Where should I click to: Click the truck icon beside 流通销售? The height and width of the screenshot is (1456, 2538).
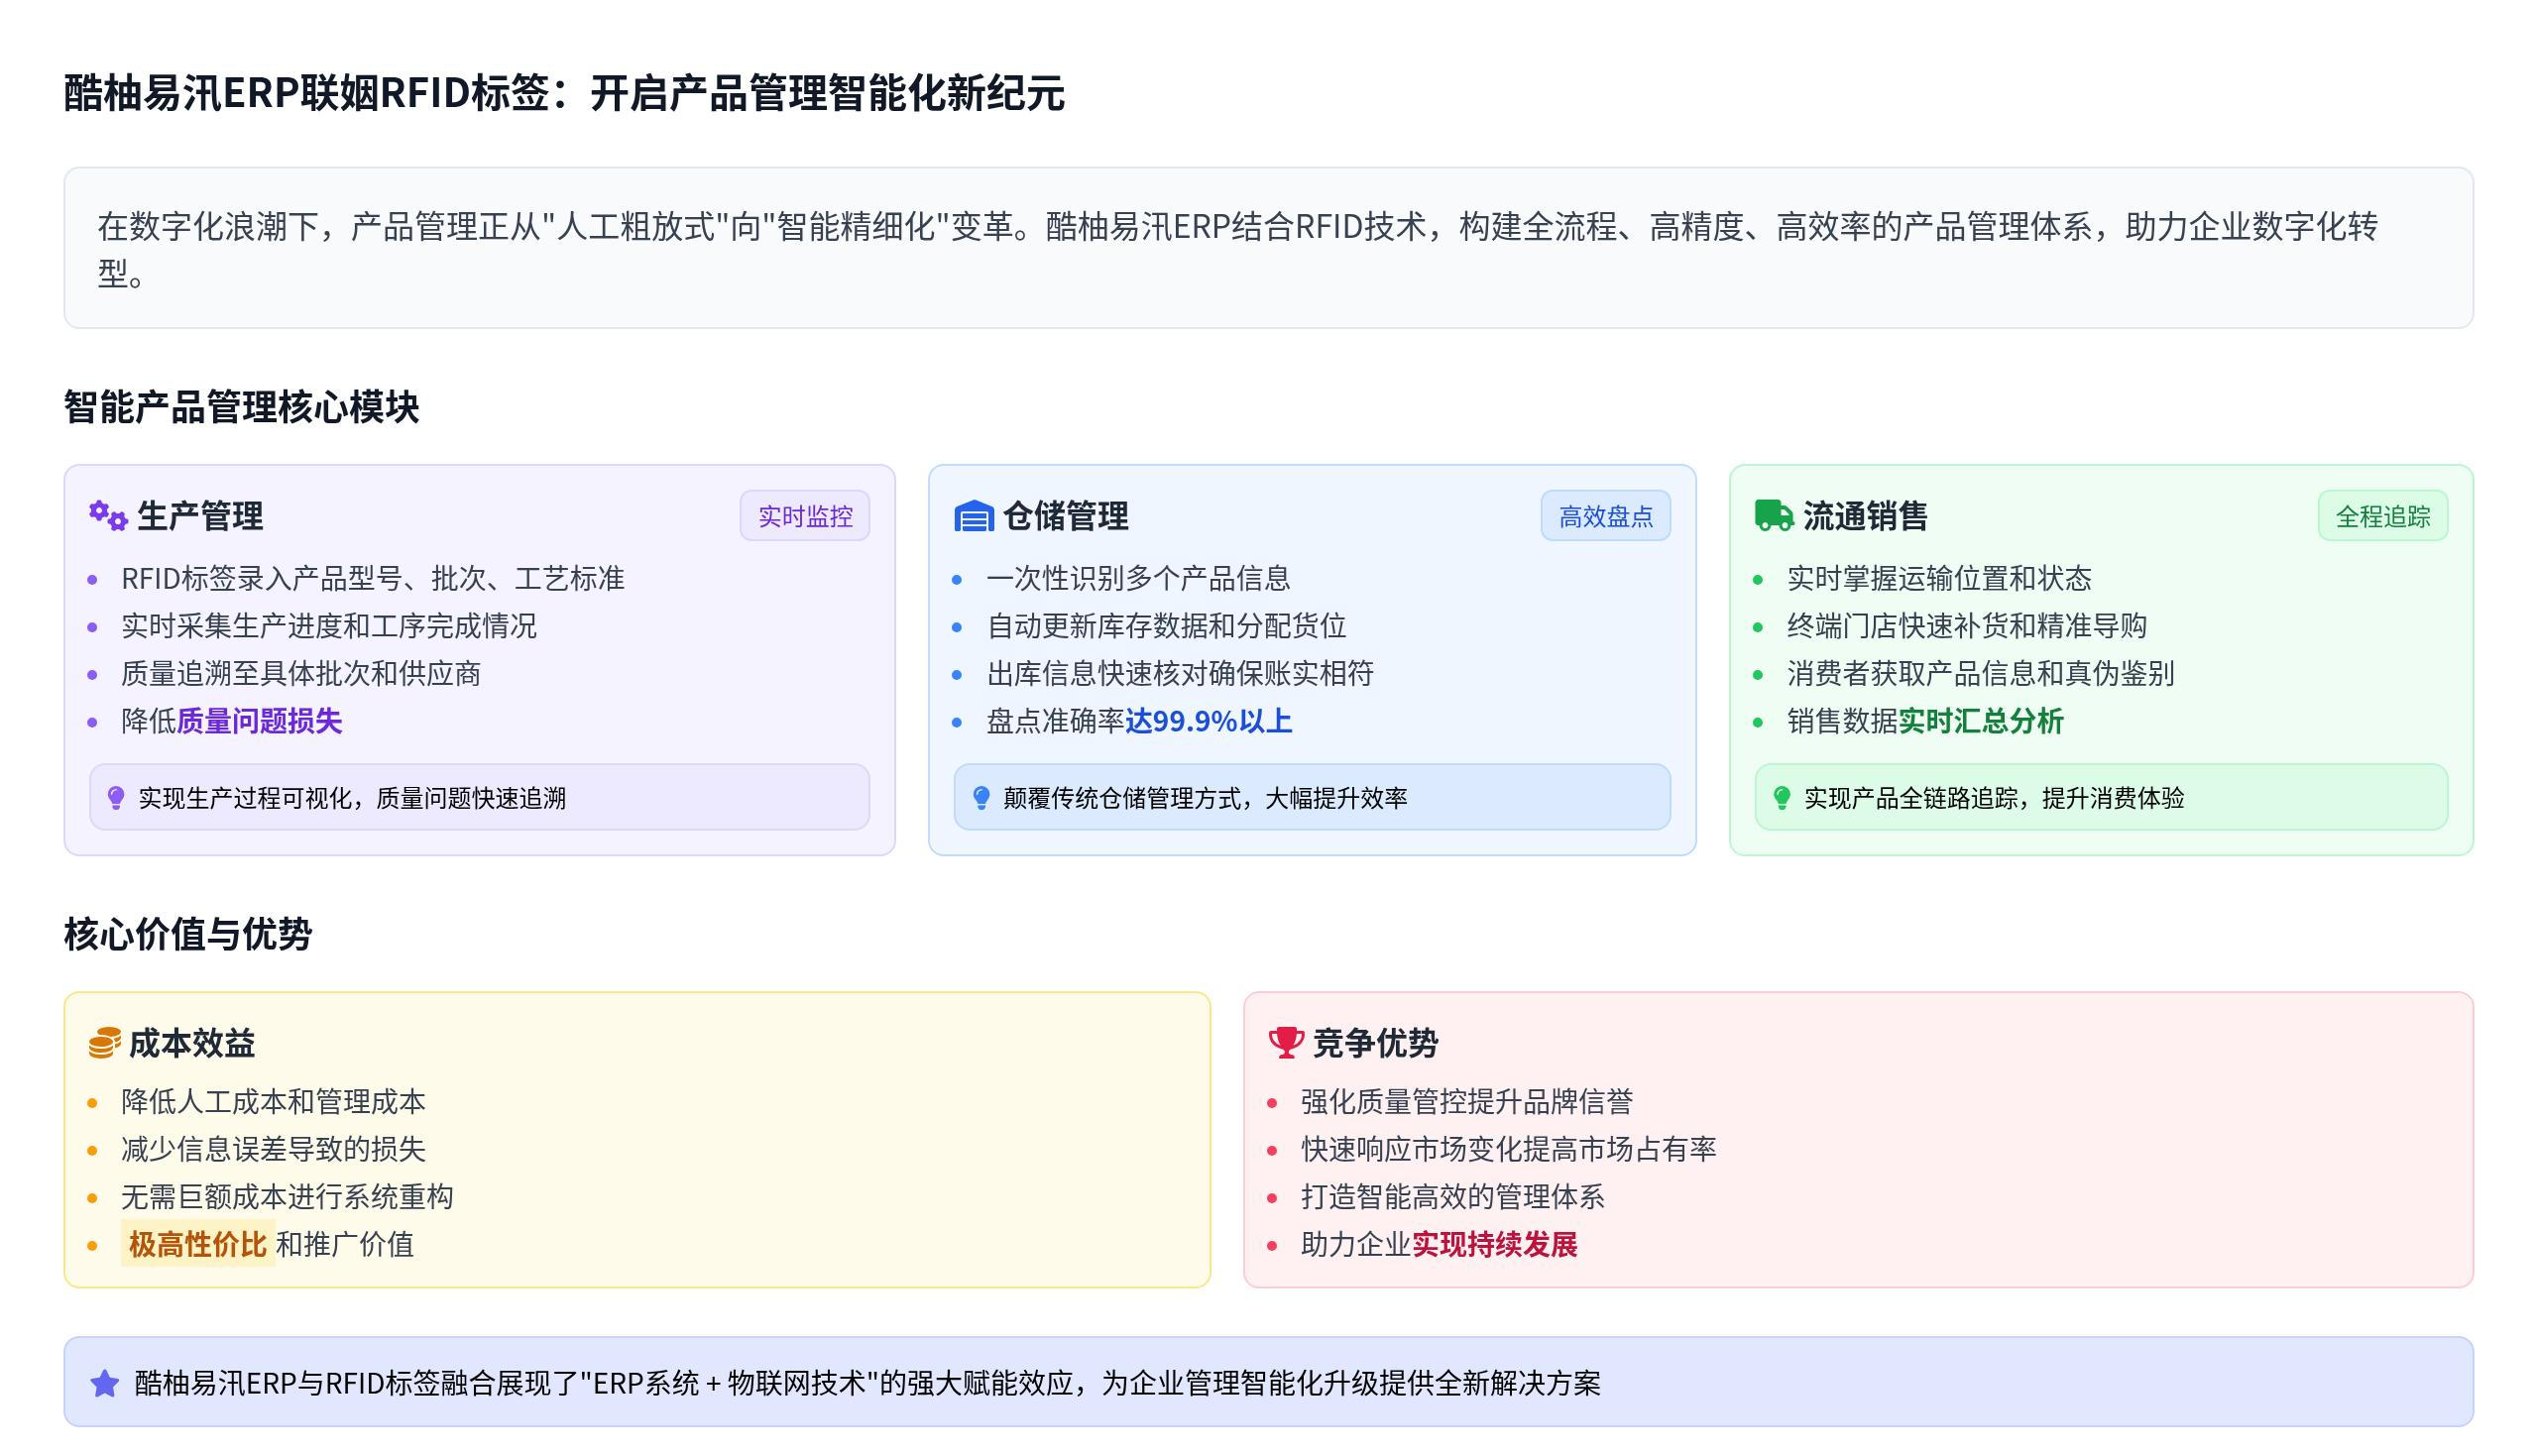[1774, 516]
